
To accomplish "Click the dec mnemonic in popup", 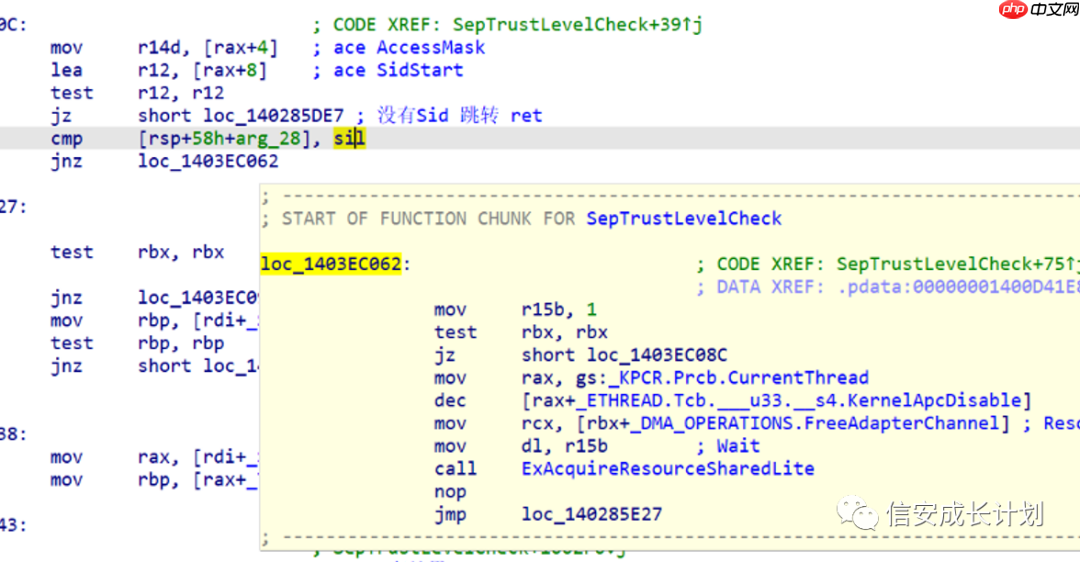I will pyautogui.click(x=450, y=400).
